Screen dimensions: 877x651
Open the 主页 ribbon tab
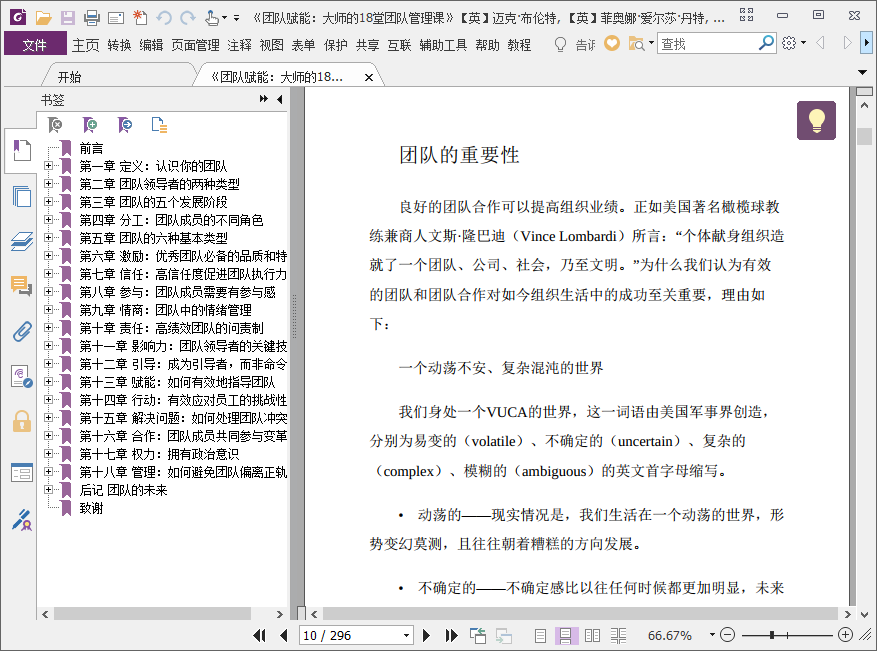(86, 45)
